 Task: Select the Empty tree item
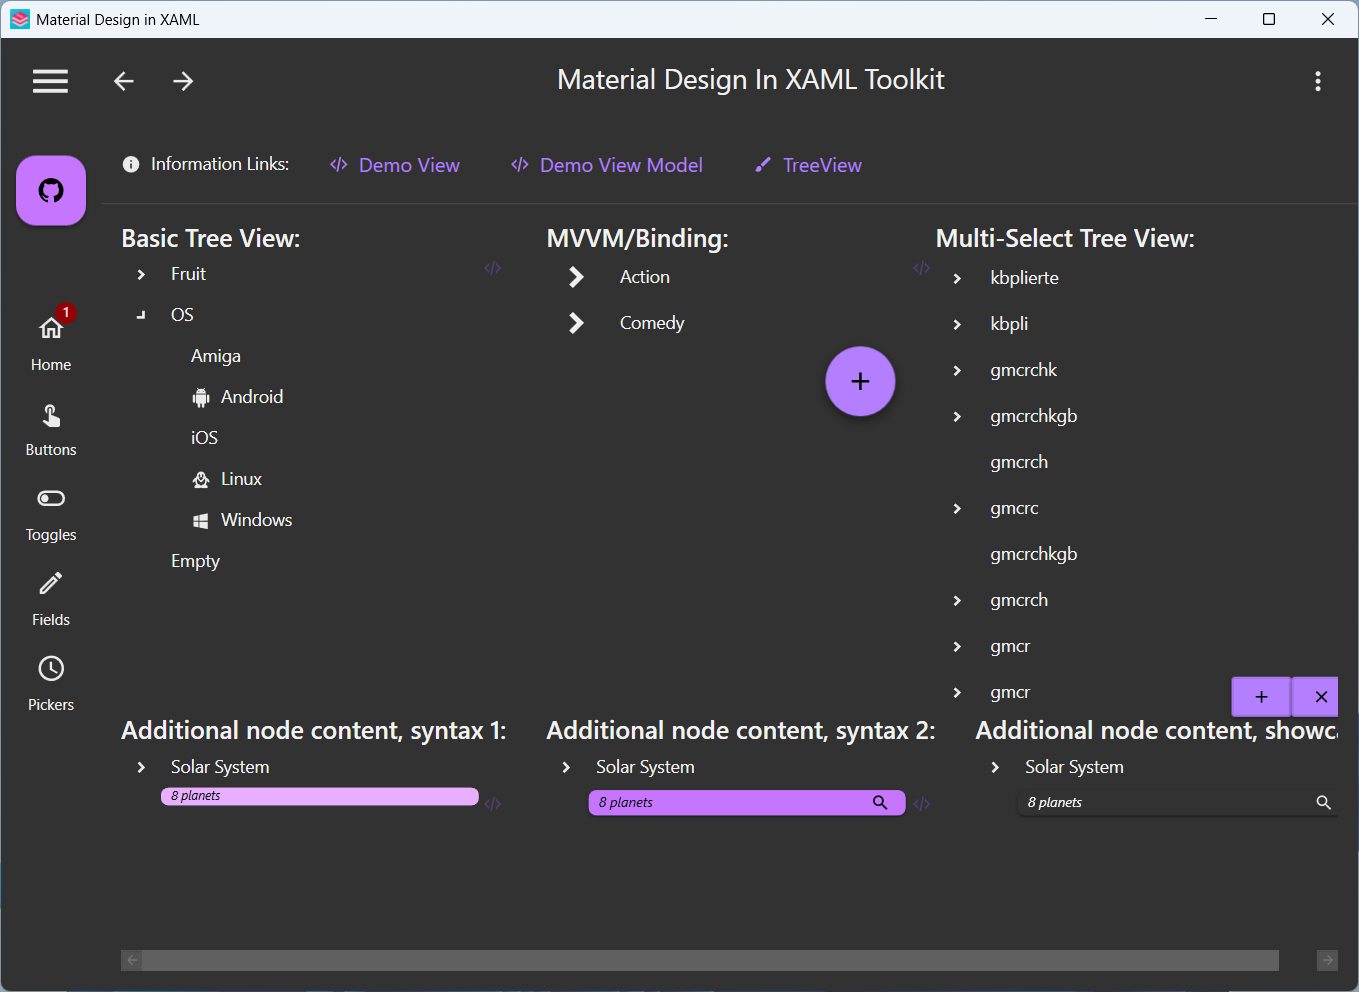click(x=195, y=561)
